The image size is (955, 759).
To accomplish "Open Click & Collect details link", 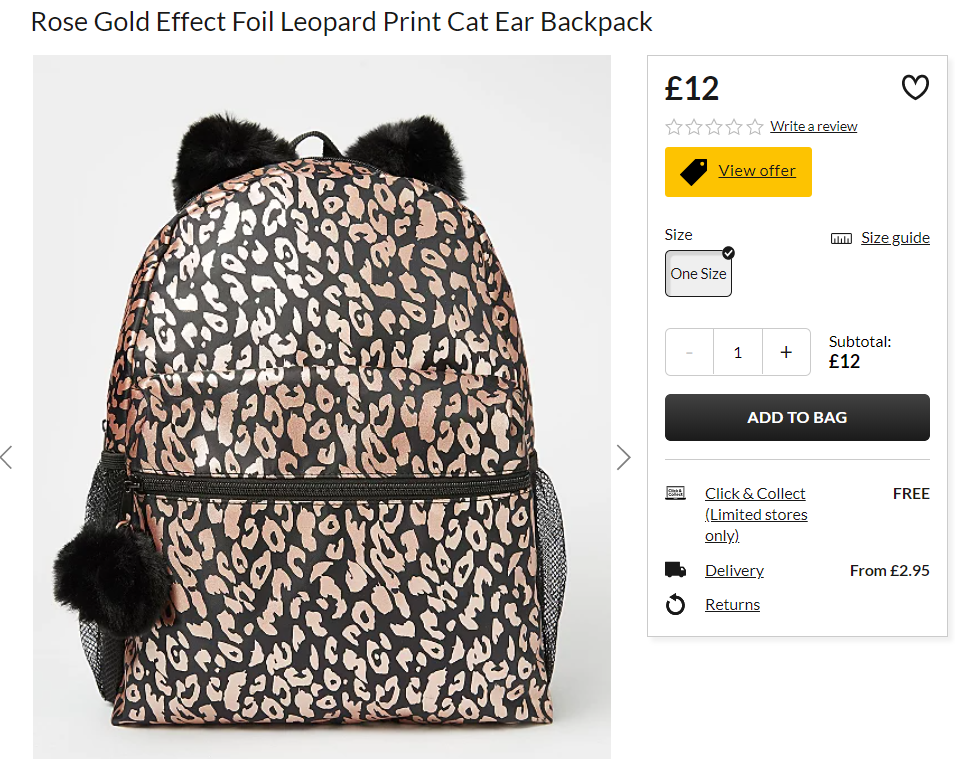I will click(756, 514).
